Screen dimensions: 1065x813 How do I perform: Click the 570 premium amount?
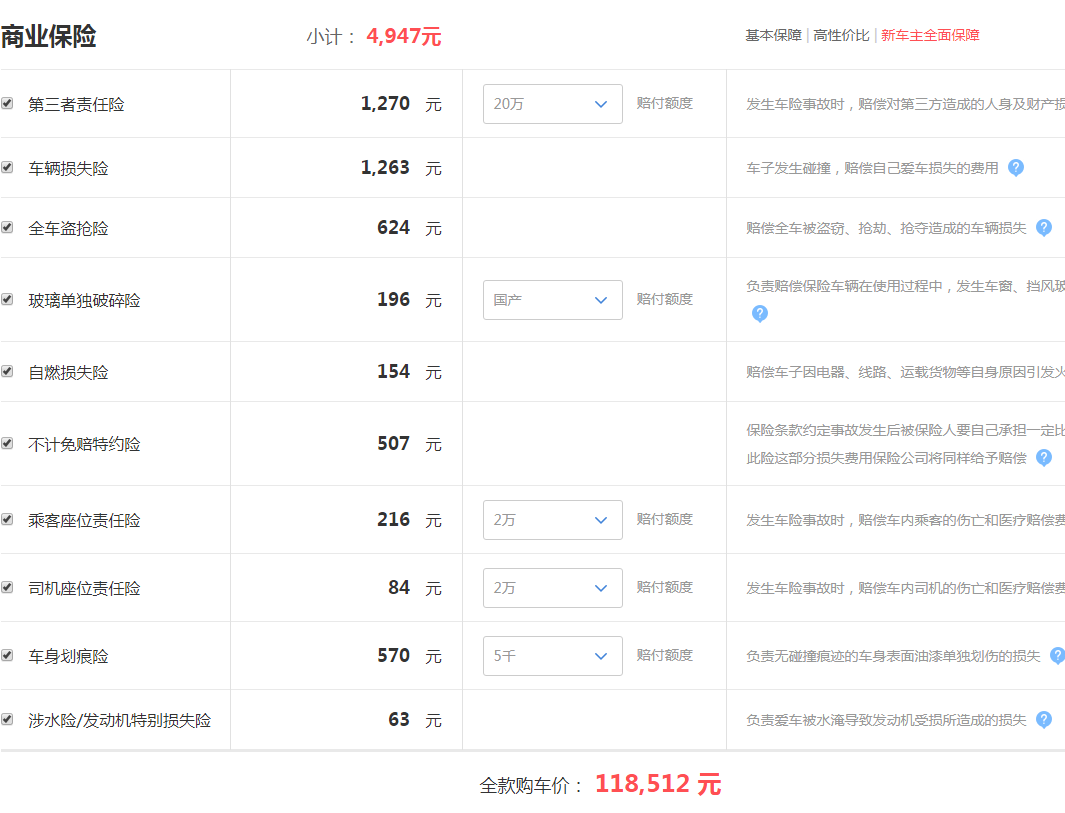393,655
